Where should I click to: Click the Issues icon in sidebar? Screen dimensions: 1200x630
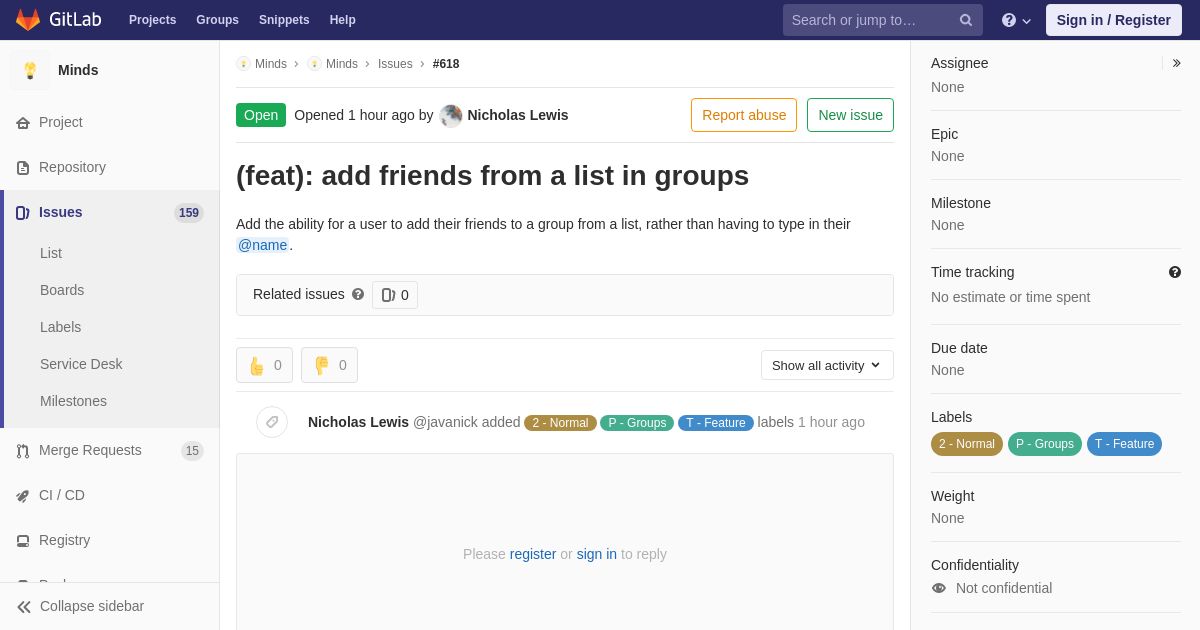click(23, 213)
